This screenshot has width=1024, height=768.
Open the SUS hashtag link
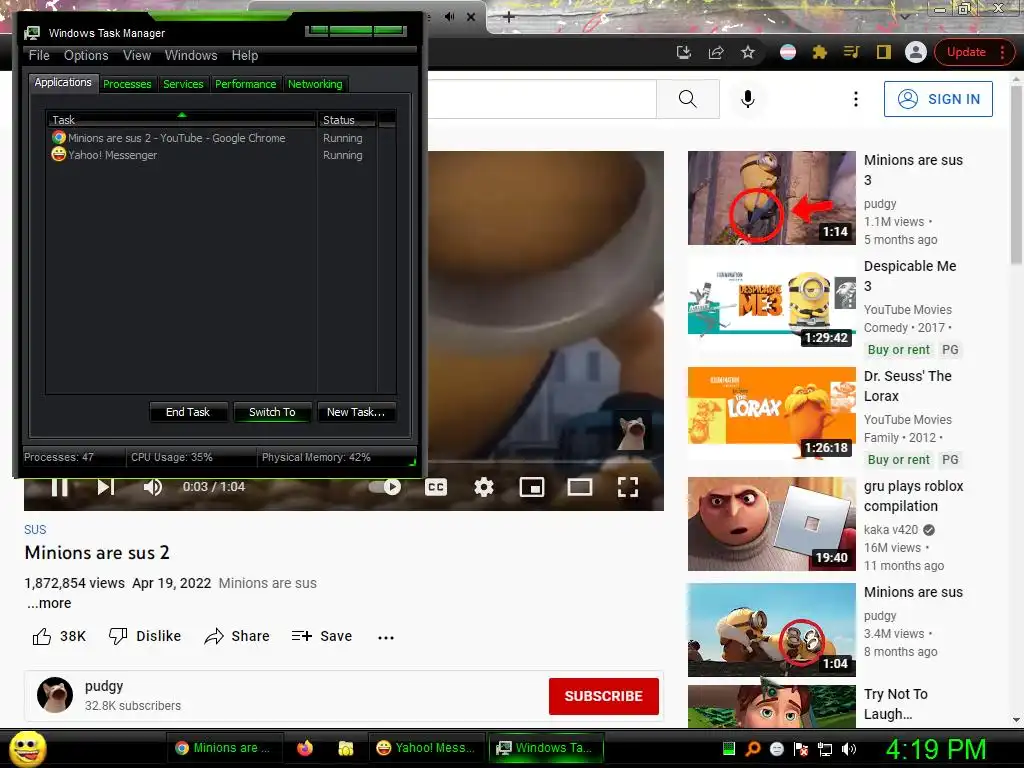click(35, 530)
